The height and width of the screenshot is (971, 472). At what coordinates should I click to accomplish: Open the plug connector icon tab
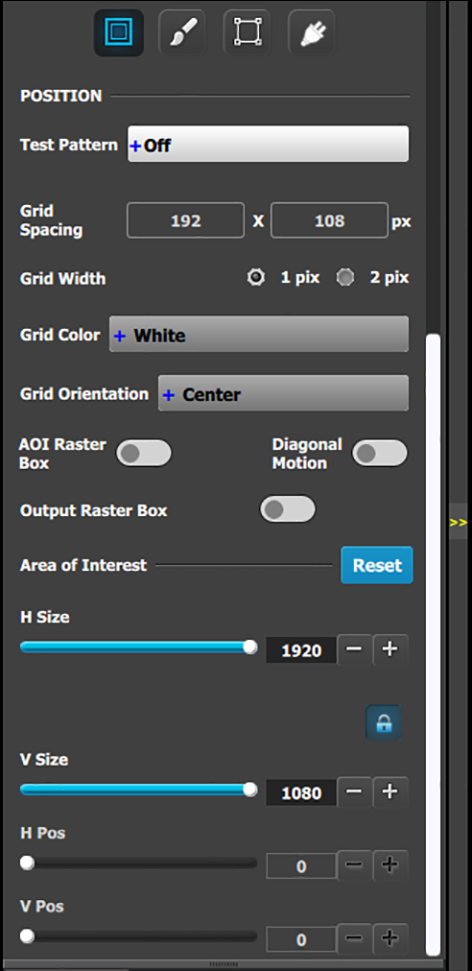coord(311,32)
